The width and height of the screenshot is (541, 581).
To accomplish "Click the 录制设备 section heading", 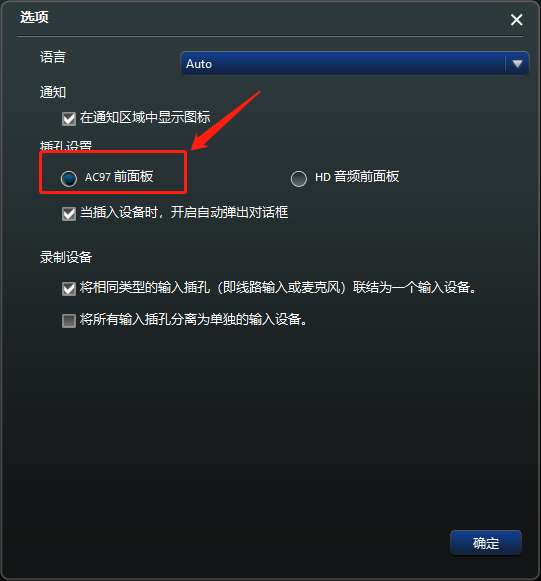I will (66, 257).
